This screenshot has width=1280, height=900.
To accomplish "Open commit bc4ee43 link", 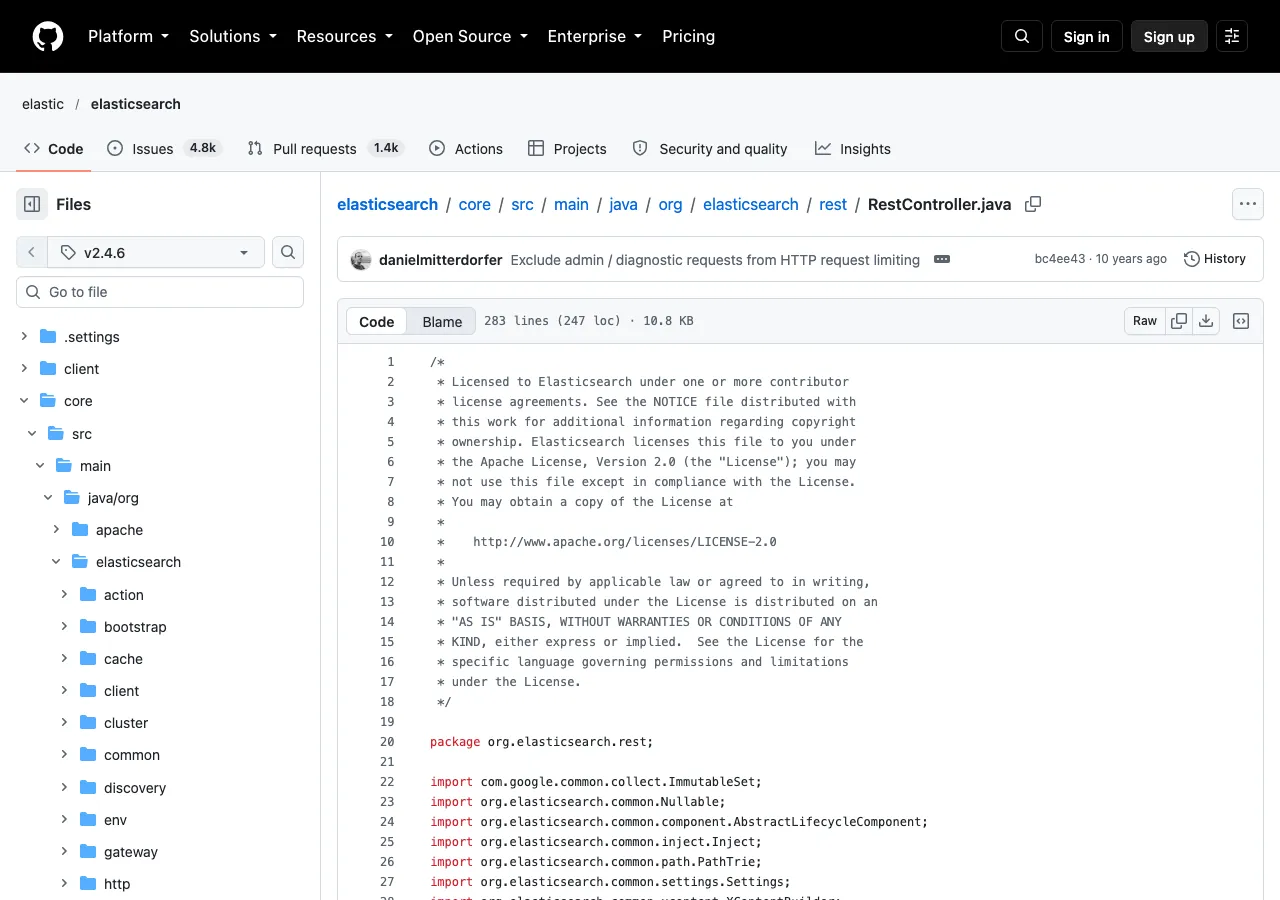I will coord(1060,259).
